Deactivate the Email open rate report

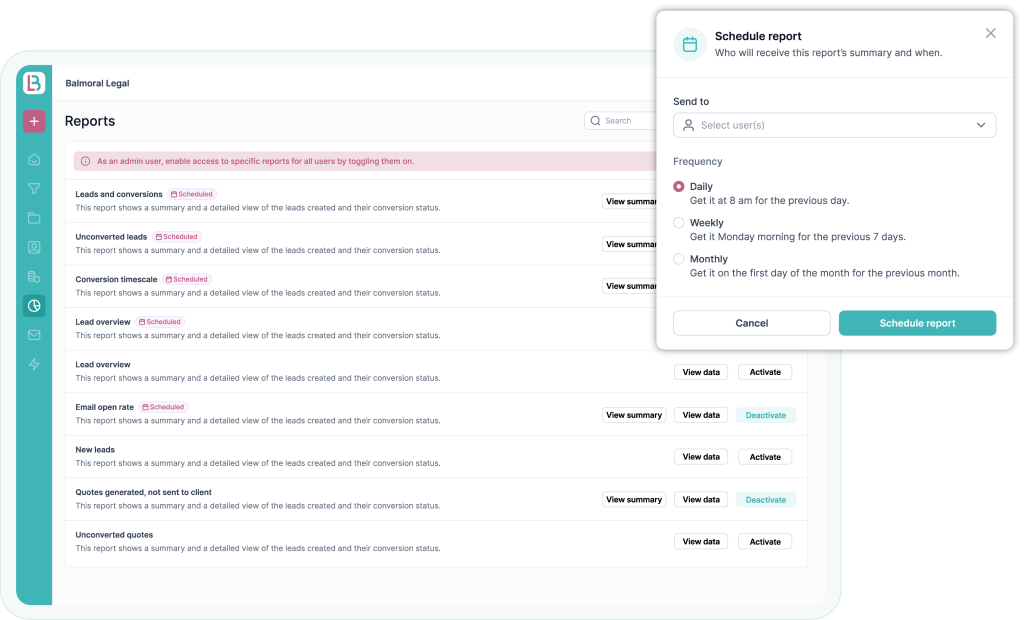pyautogui.click(x=765, y=415)
